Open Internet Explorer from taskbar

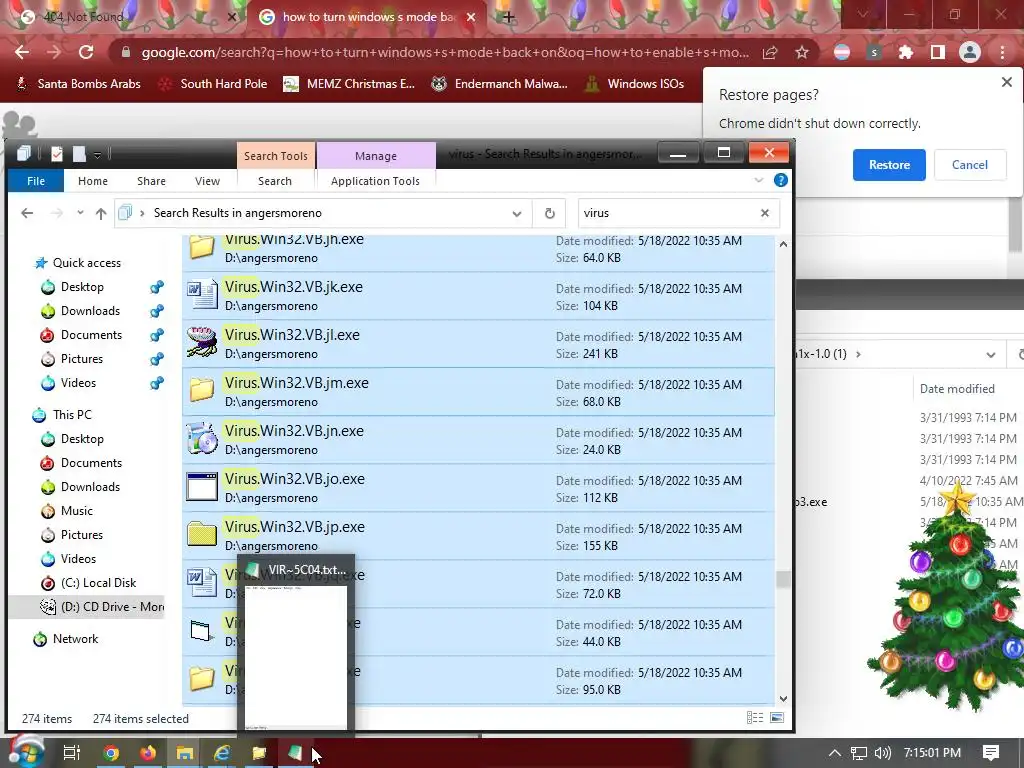(222, 753)
